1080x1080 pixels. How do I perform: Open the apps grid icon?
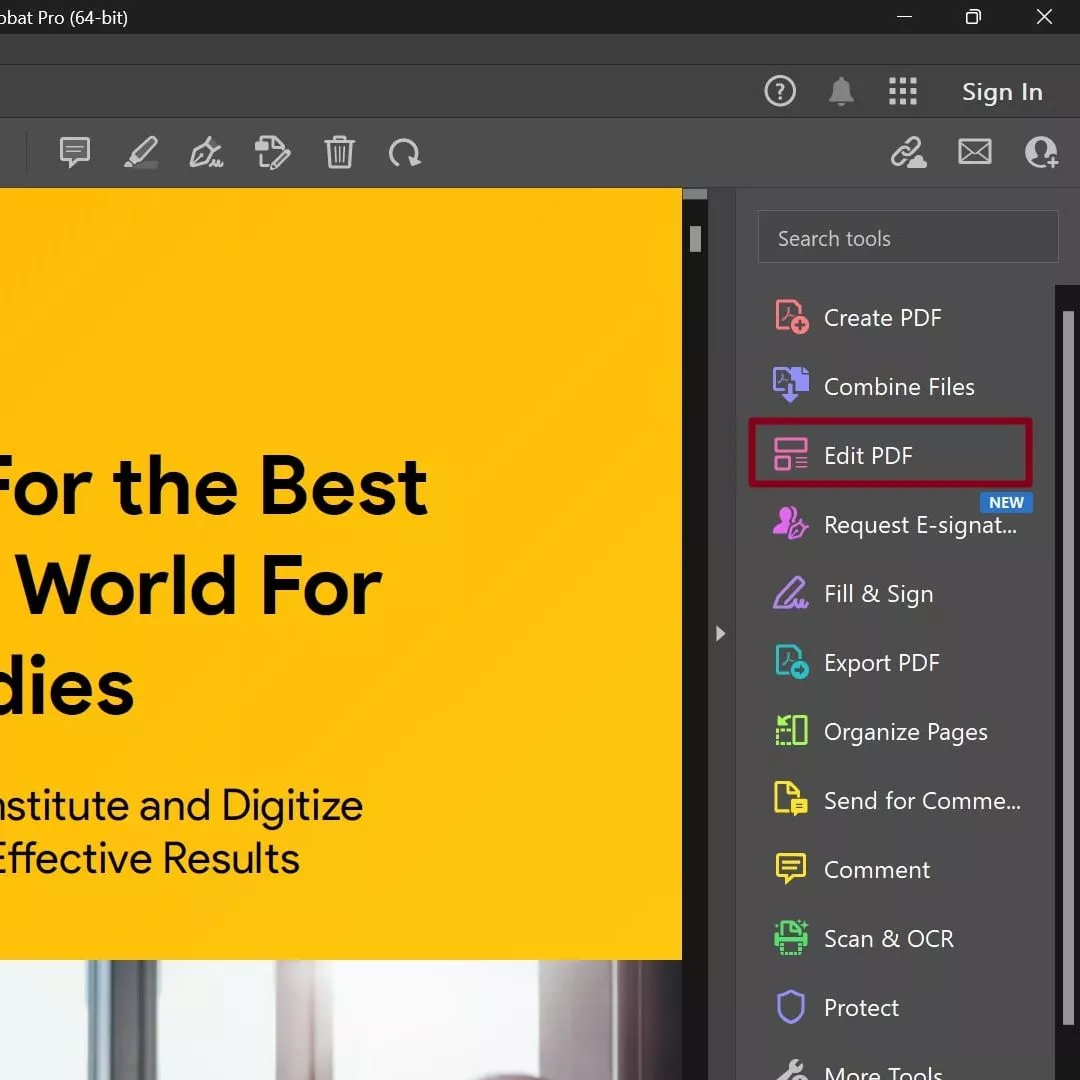click(x=902, y=91)
